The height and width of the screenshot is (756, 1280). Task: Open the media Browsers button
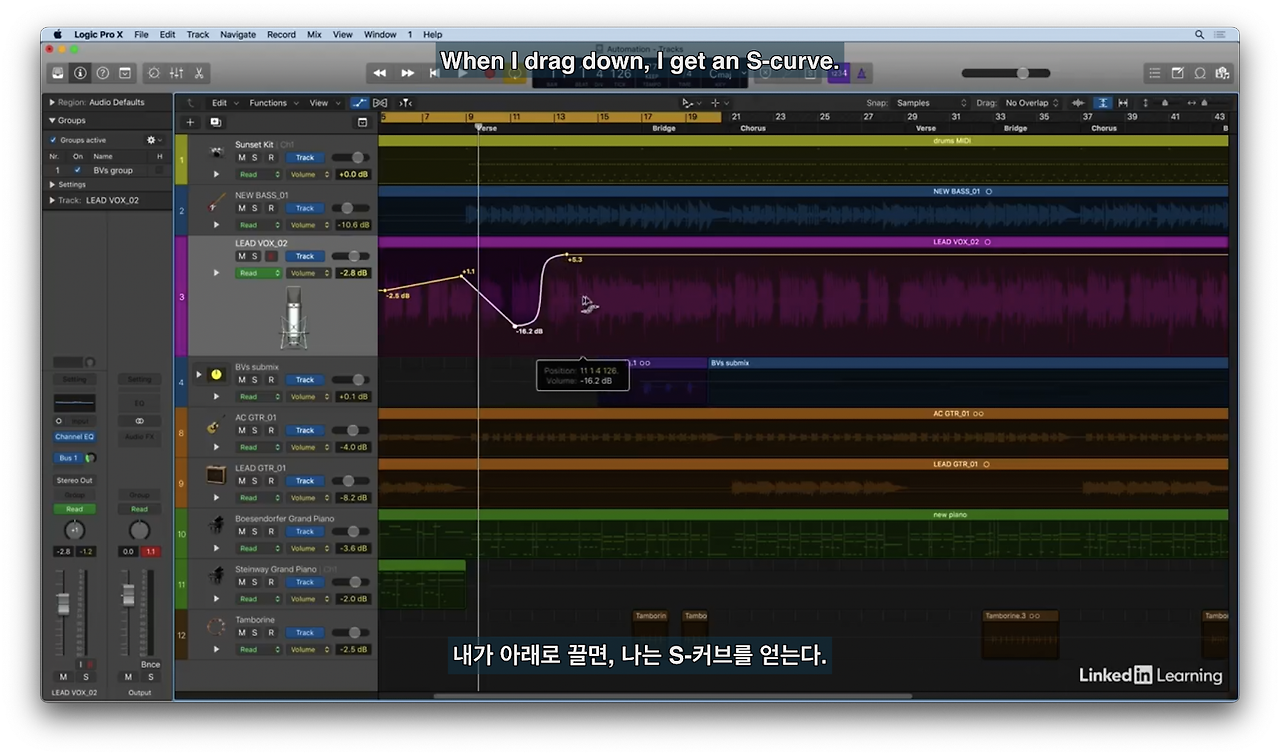click(1222, 73)
